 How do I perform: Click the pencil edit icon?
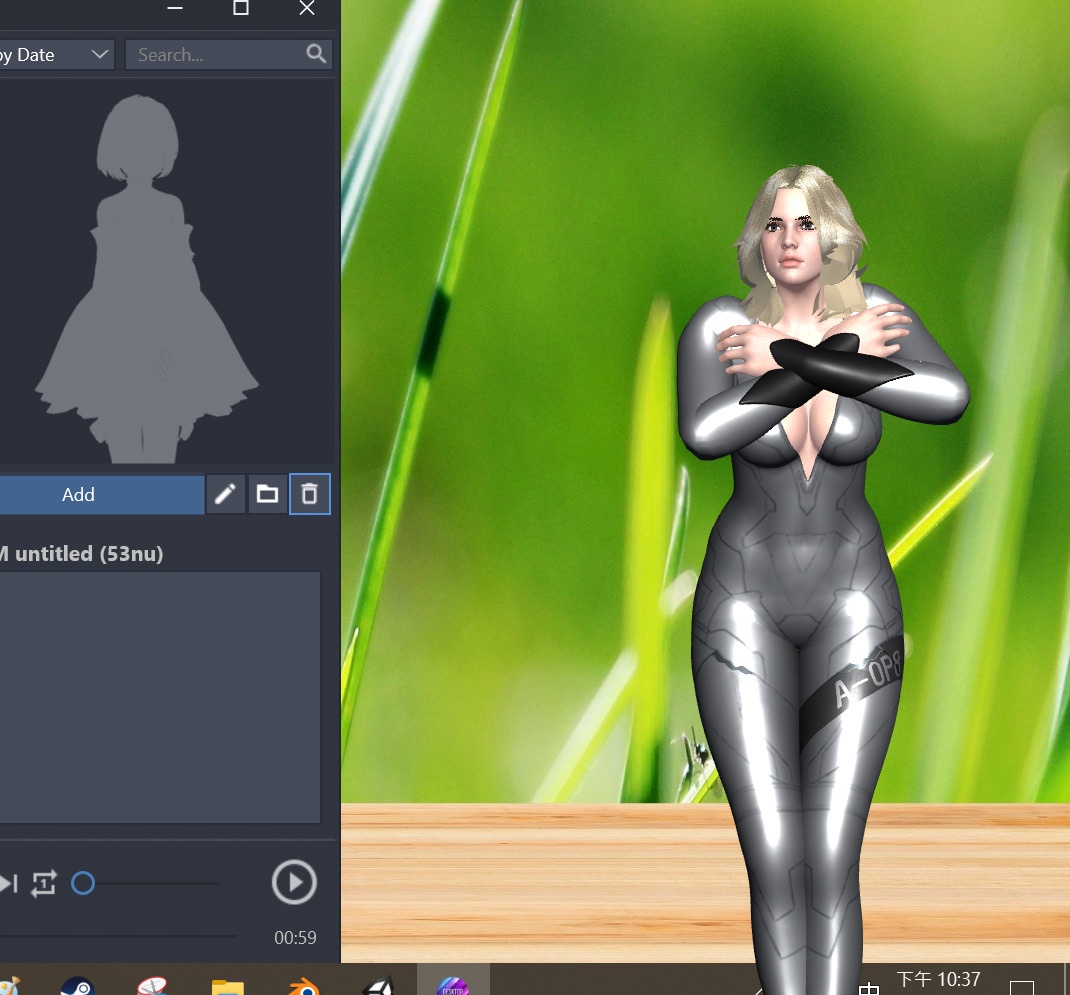226,494
